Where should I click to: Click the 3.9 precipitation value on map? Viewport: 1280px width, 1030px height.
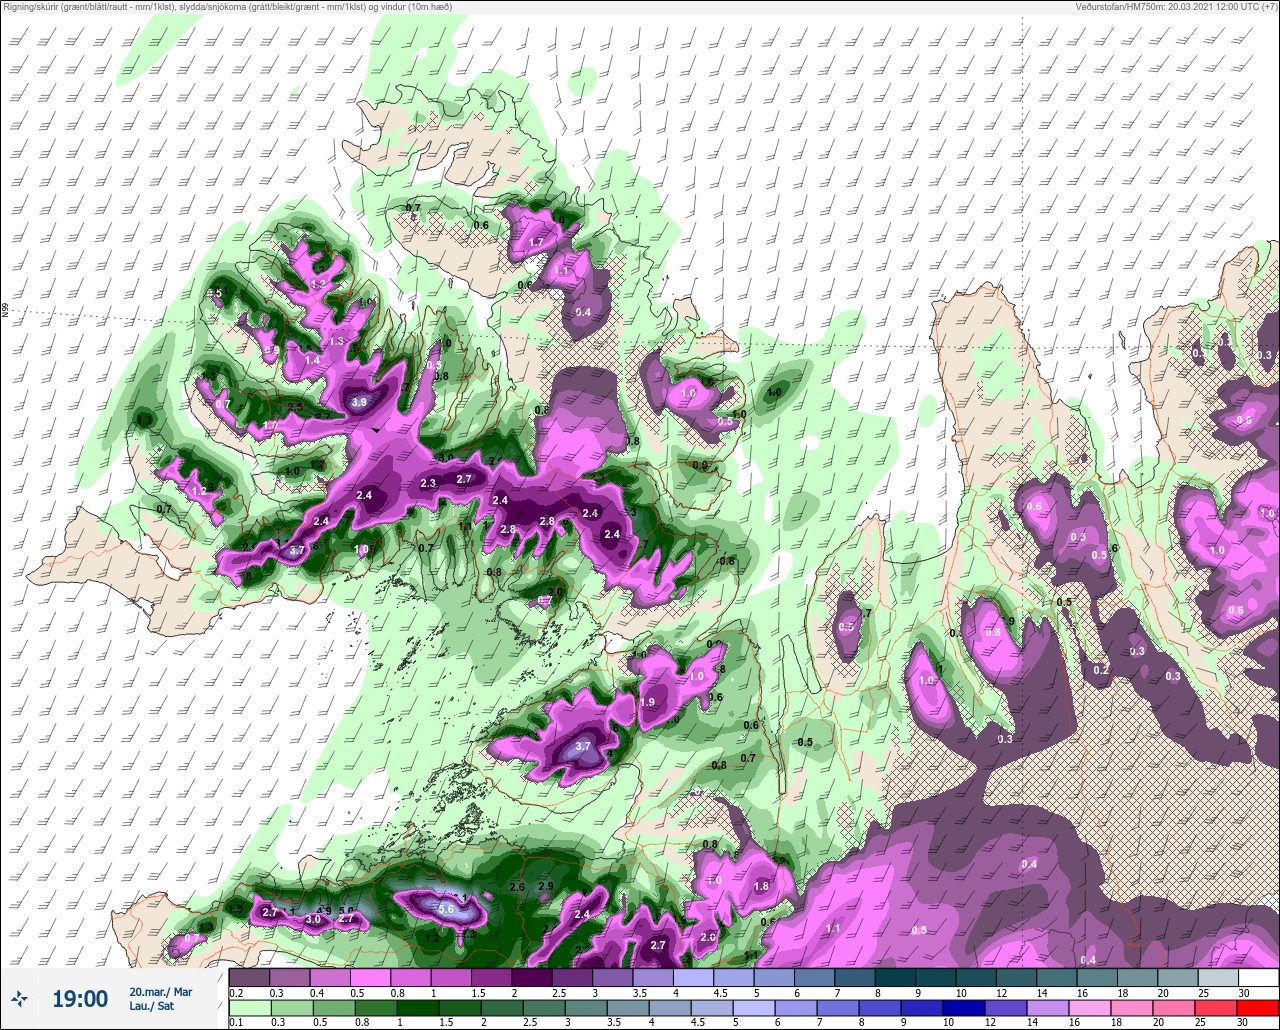click(x=360, y=402)
